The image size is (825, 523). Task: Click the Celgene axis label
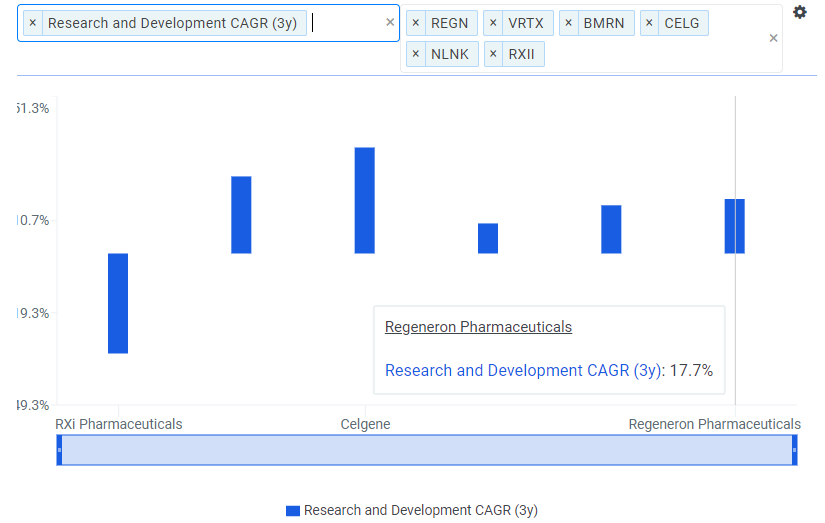(365, 424)
